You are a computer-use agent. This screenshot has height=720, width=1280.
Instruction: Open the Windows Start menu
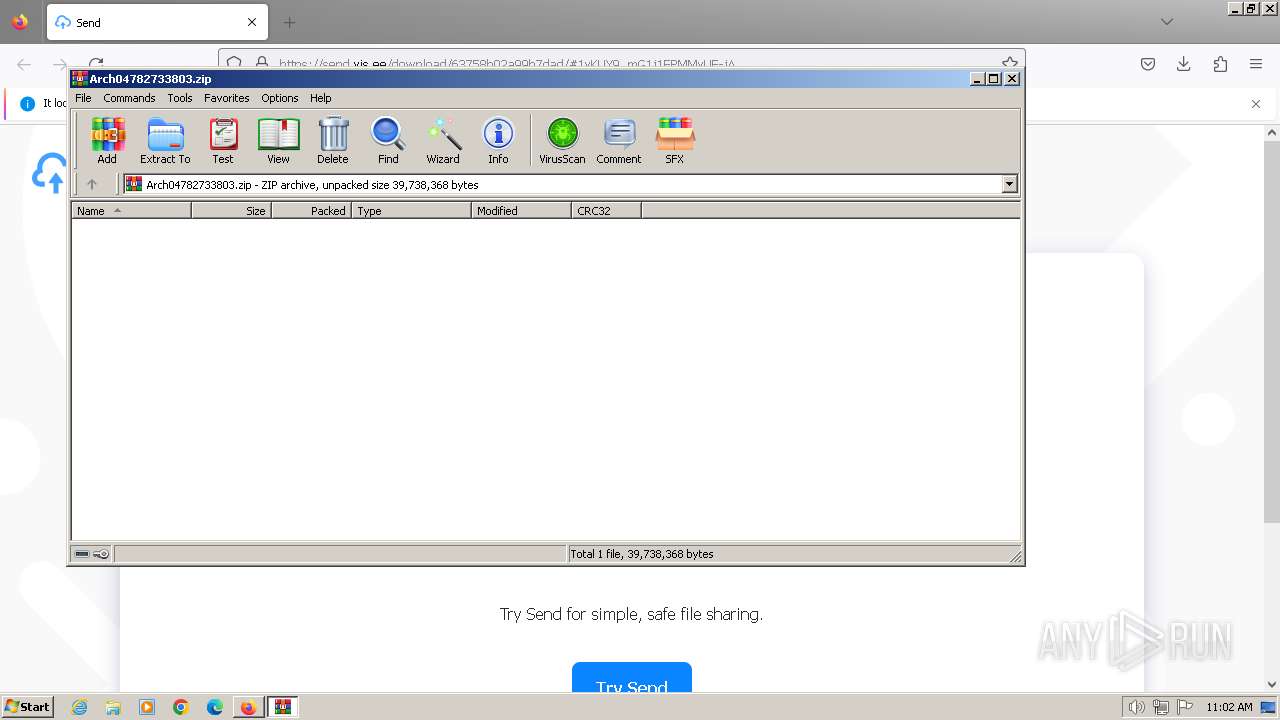coord(27,707)
